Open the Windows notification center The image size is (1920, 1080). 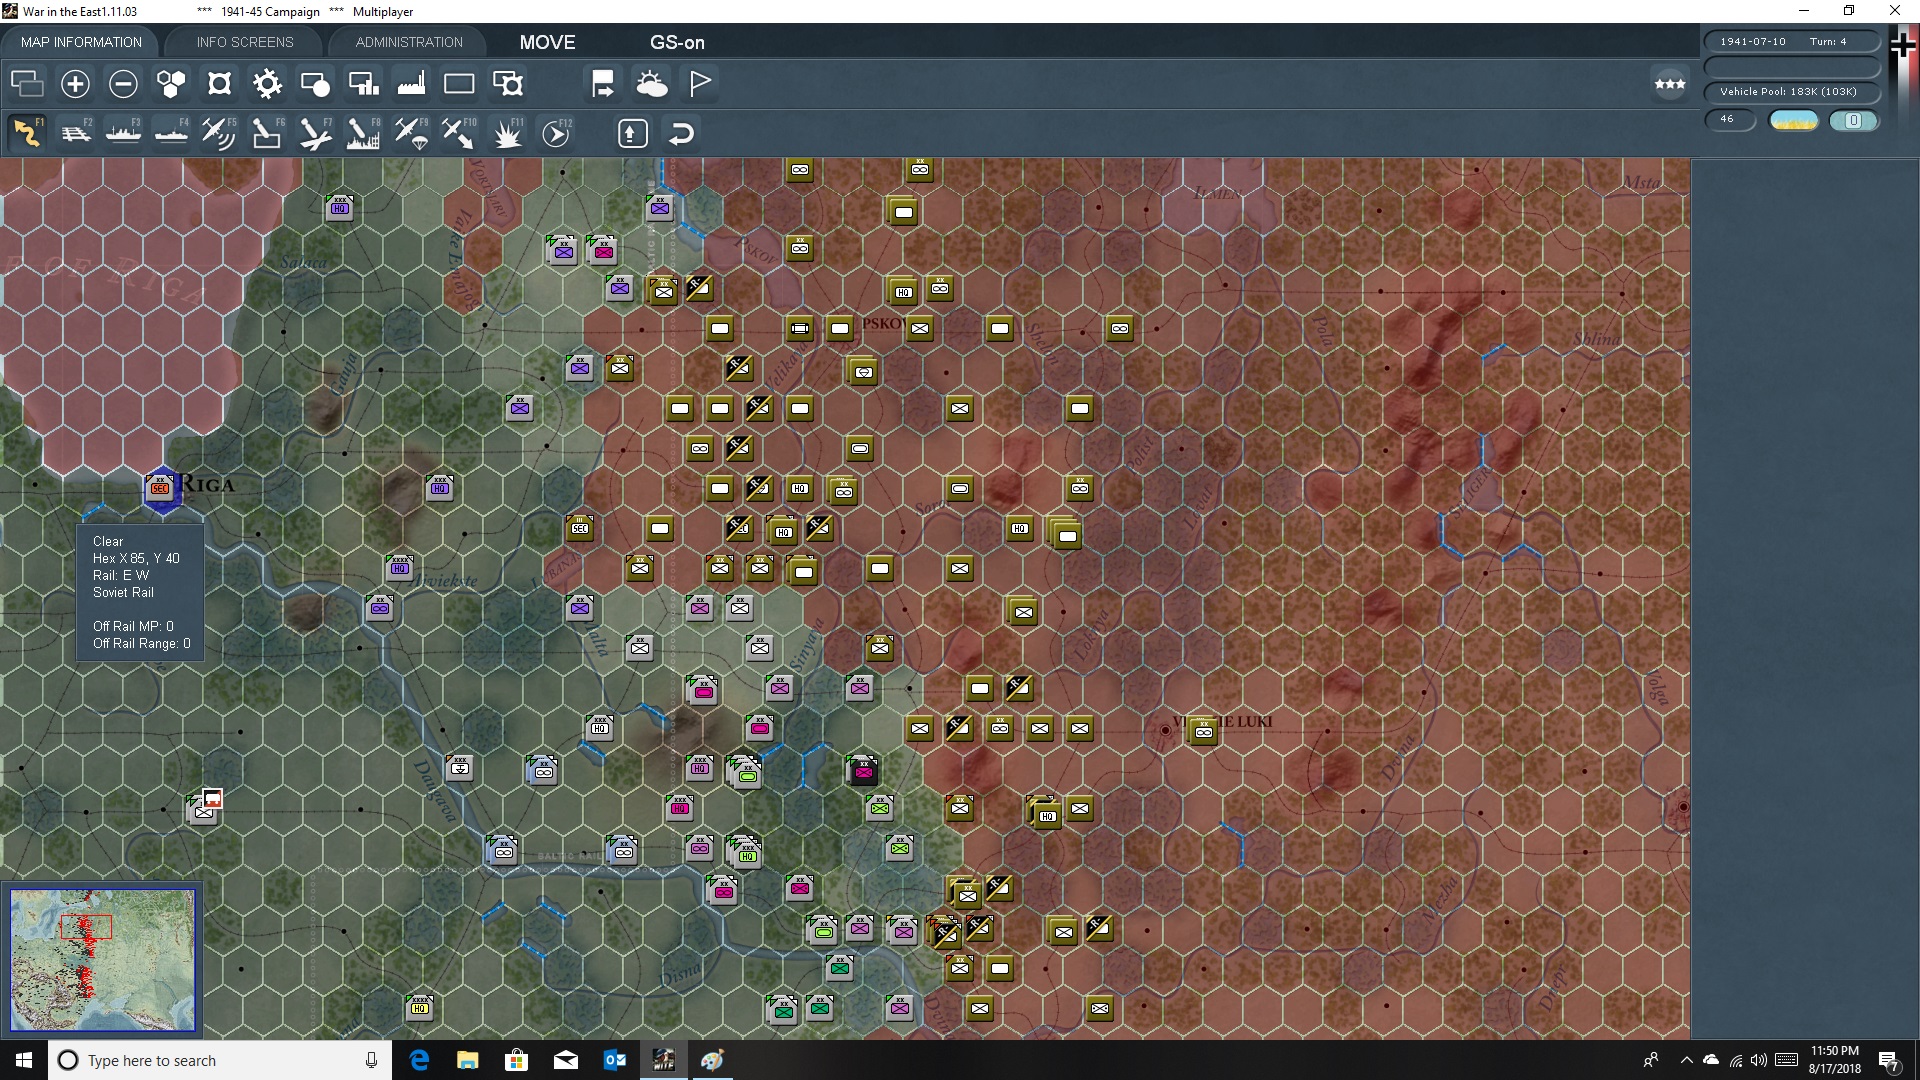pos(1889,1060)
